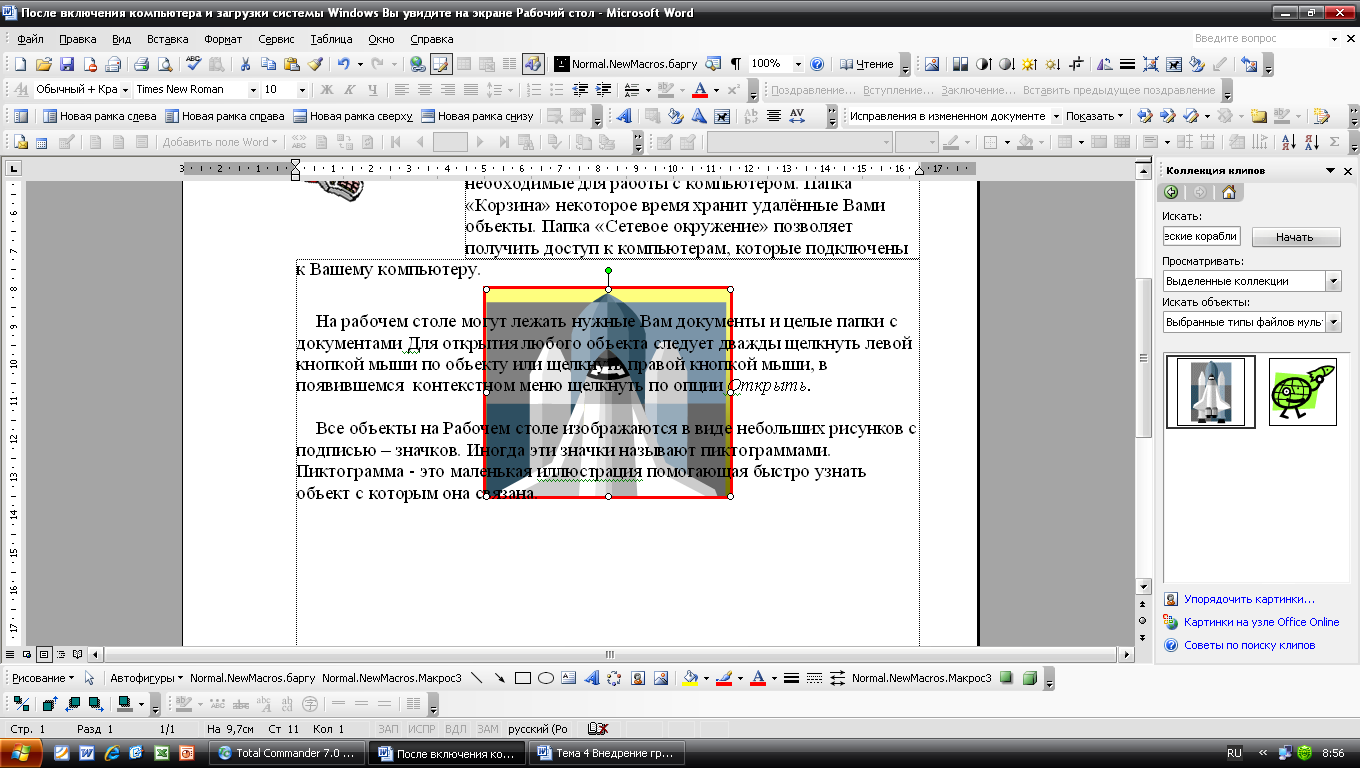This screenshot has height=768, width=1360.
Task: Click the Sort Ascending icon
Action: pos(1289,142)
